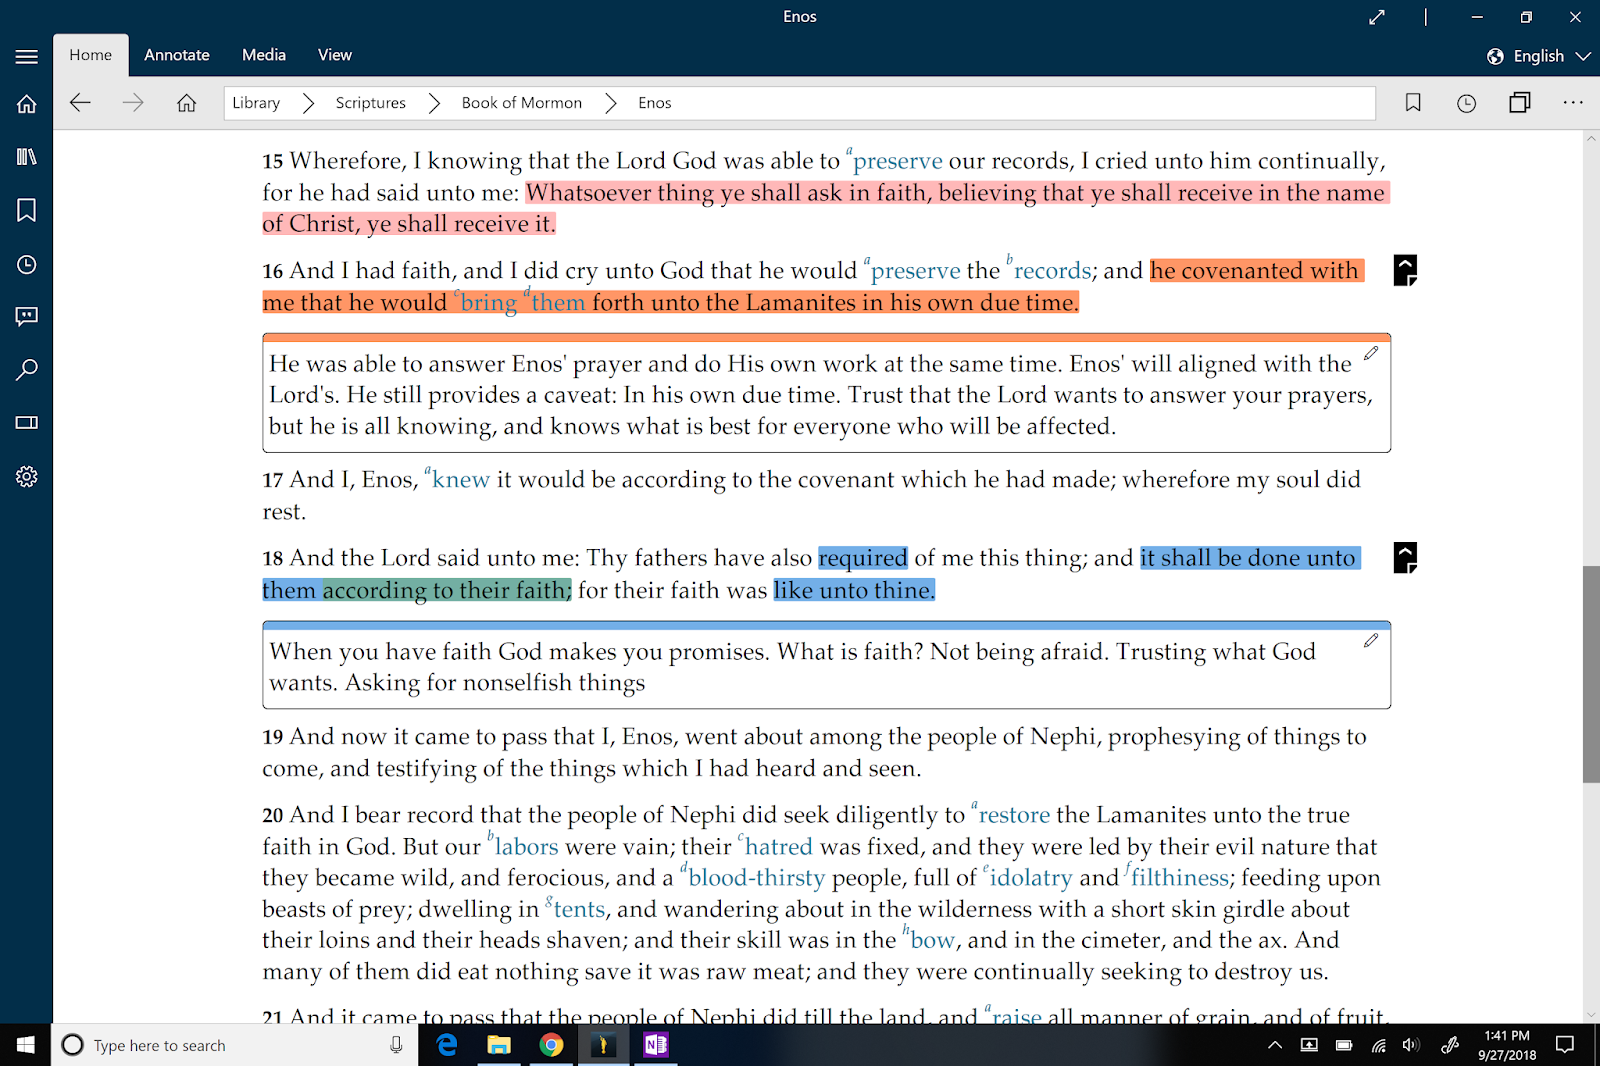Open File Explorer from the taskbar
The height and width of the screenshot is (1066, 1600).
click(x=499, y=1045)
